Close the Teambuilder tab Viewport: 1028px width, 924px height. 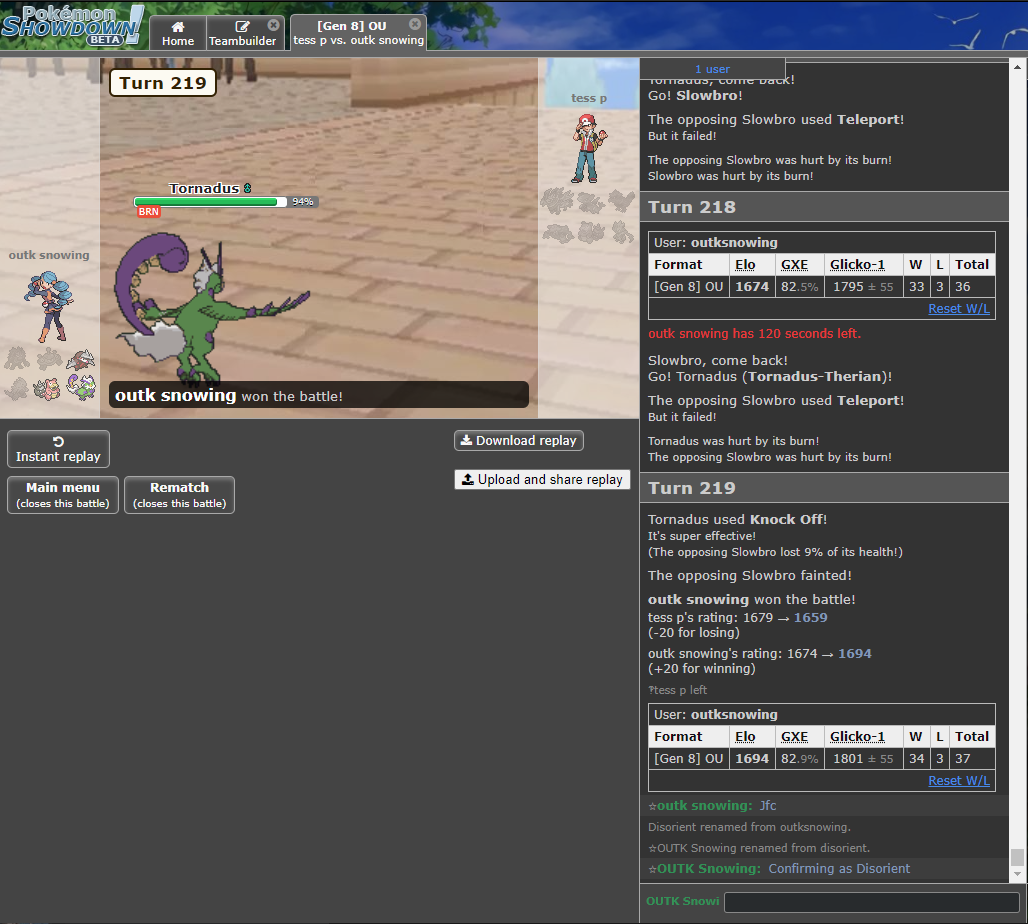pyautogui.click(x=273, y=25)
